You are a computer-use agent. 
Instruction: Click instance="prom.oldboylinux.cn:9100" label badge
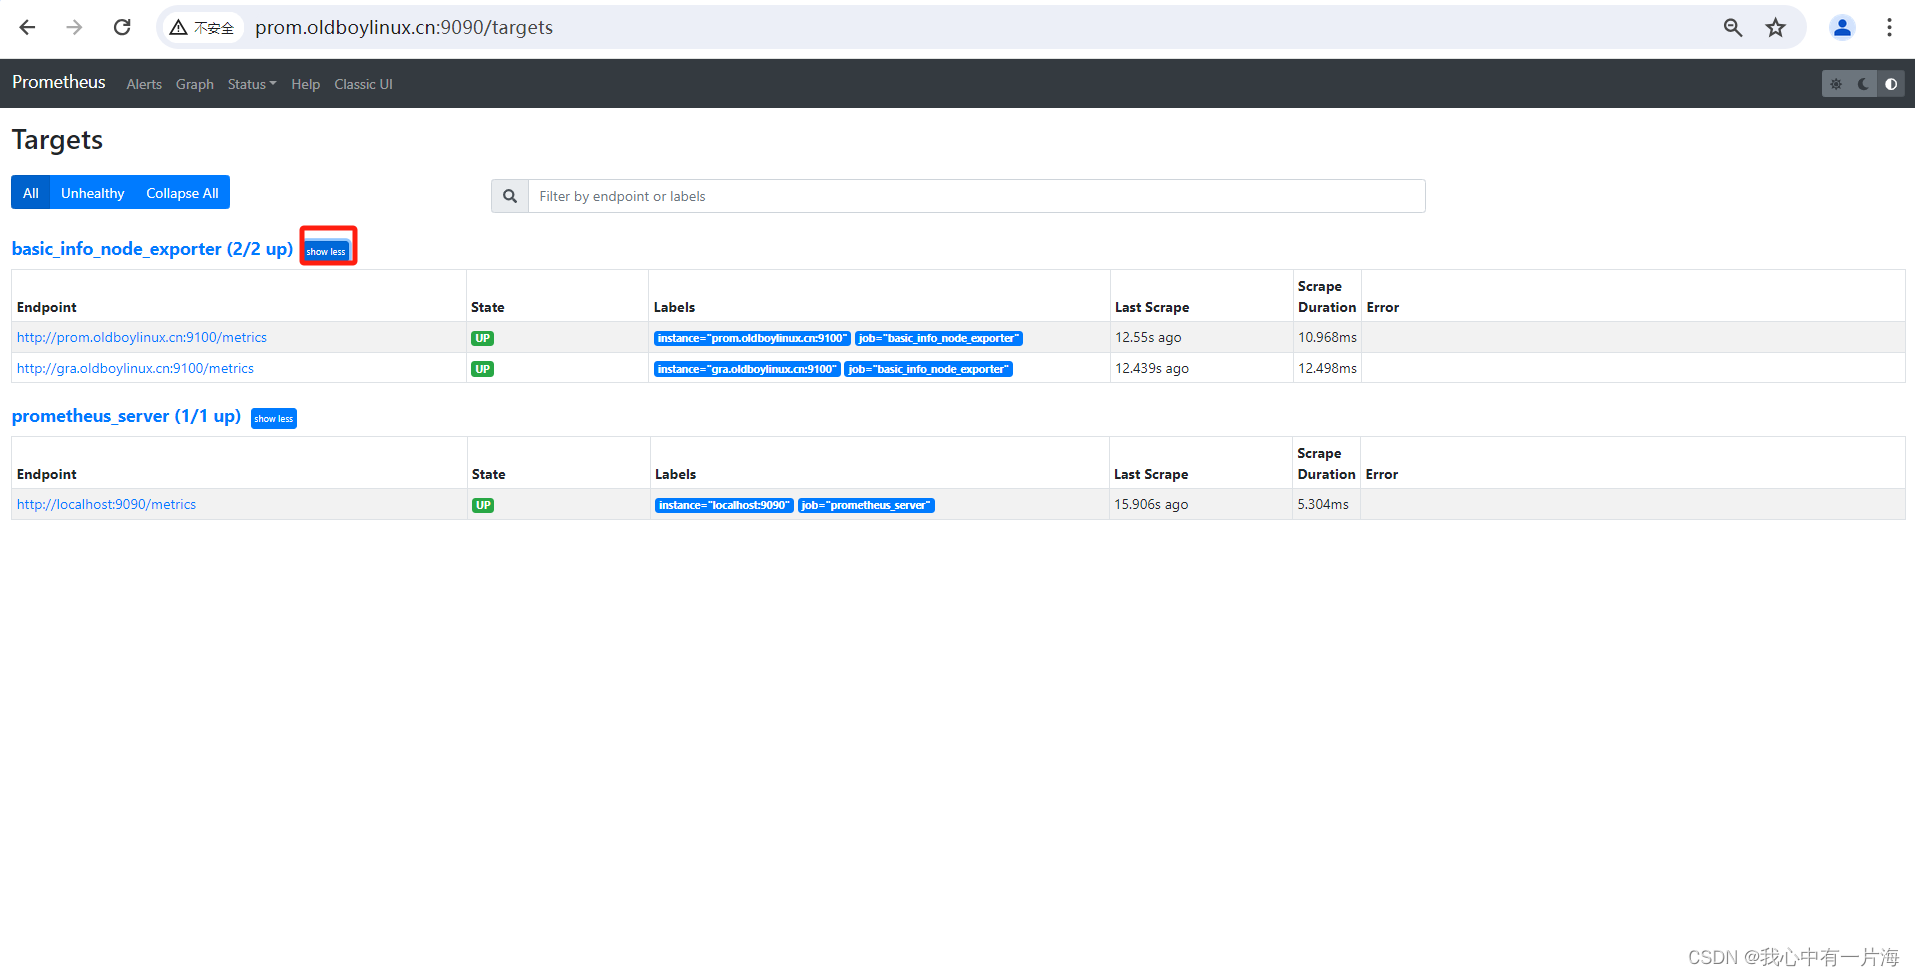[x=752, y=338]
